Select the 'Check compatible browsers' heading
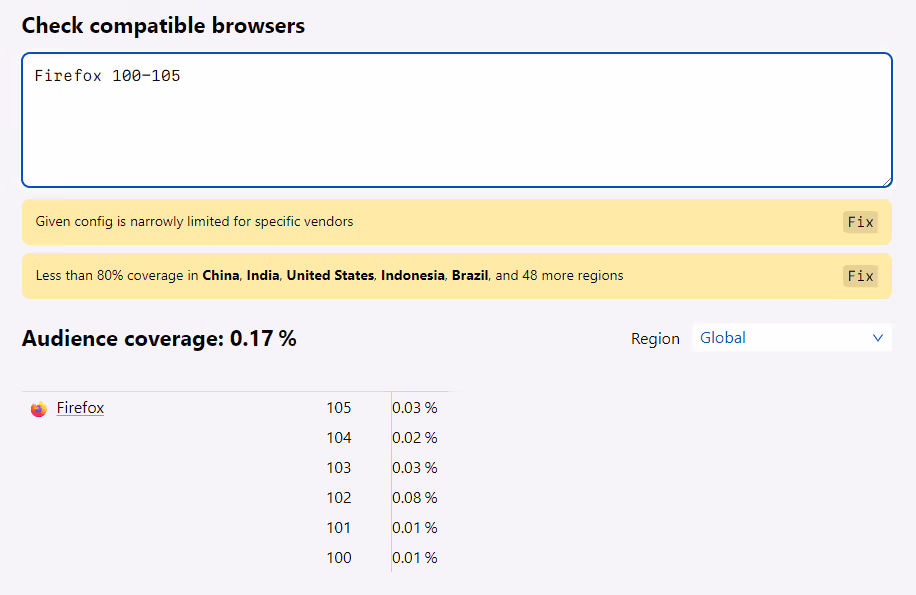 164,26
